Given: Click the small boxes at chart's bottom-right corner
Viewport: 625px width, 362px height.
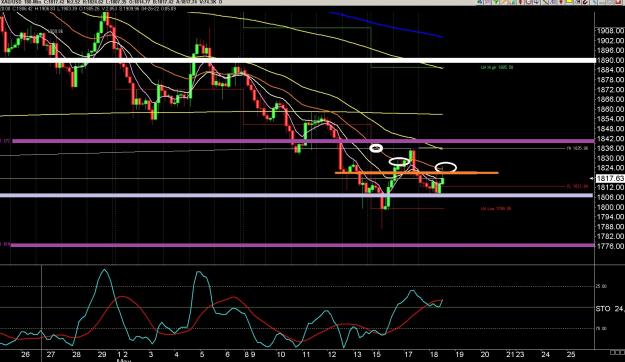Looking at the screenshot, I should [x=617, y=352].
